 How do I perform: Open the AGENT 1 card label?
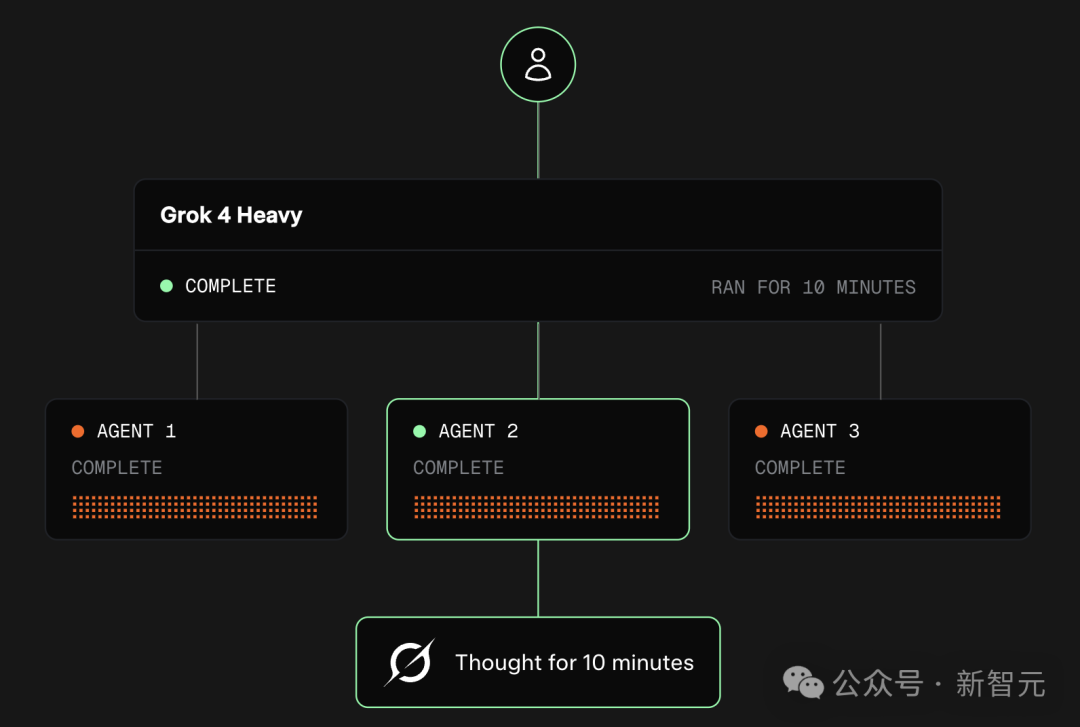point(136,431)
